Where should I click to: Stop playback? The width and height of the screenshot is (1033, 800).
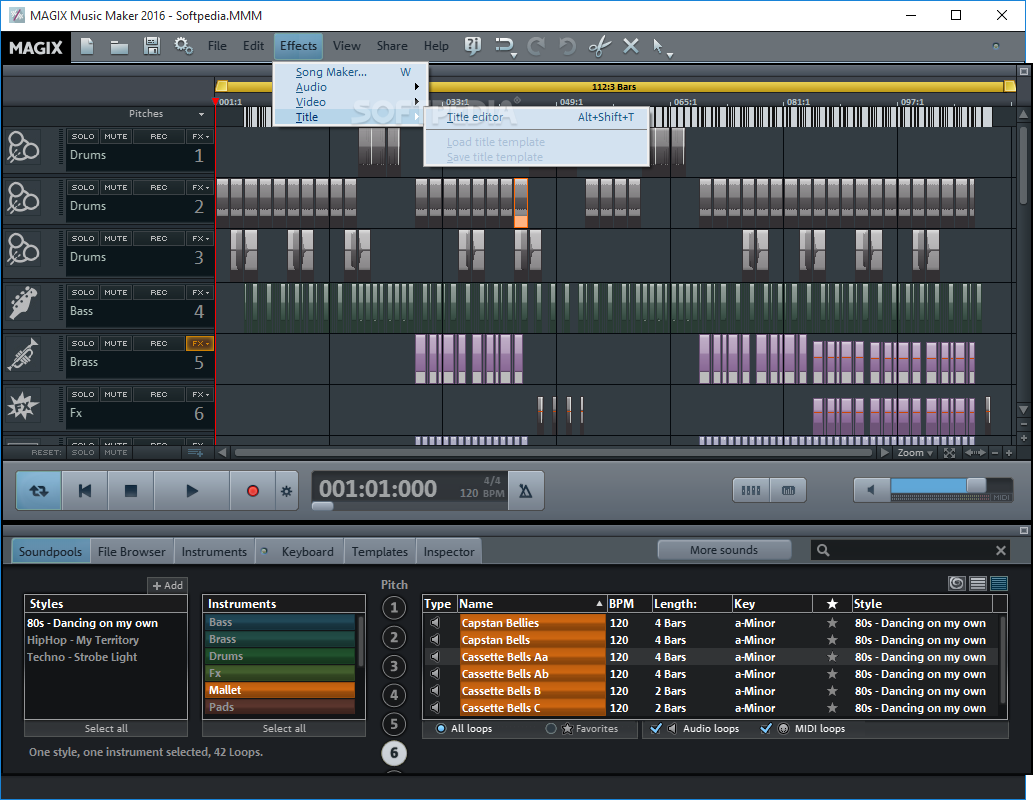click(x=130, y=490)
